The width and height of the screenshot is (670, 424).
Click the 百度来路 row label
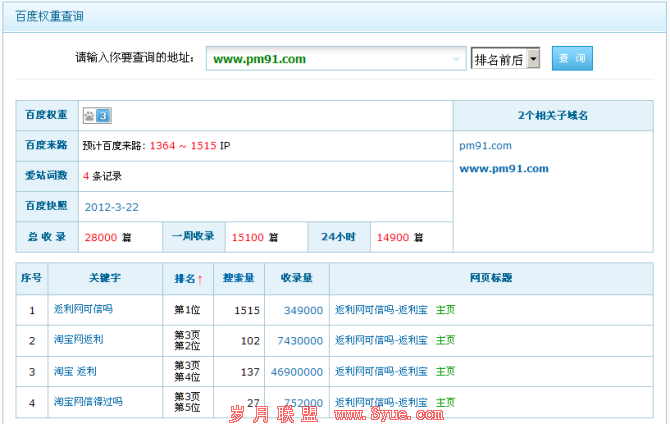(x=47, y=145)
